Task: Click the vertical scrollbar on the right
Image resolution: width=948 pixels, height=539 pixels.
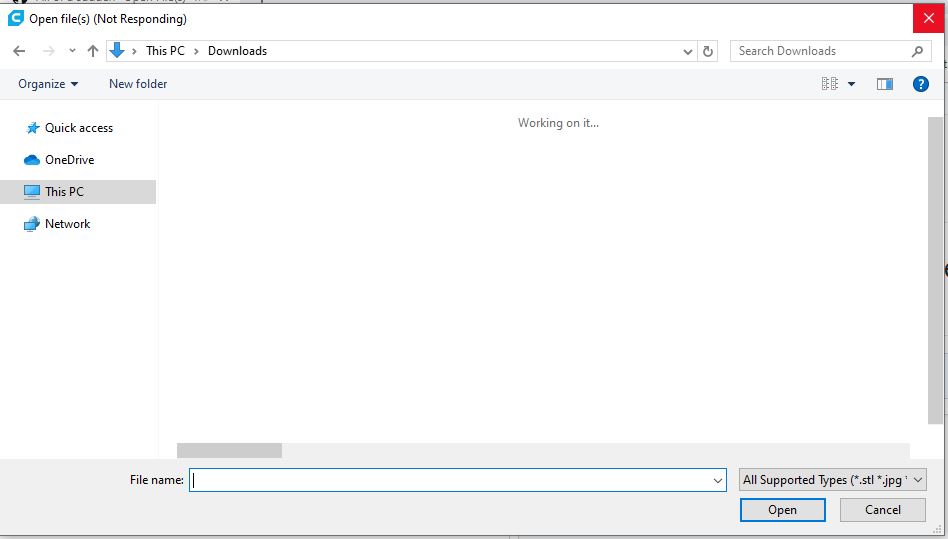Action: coord(935,271)
